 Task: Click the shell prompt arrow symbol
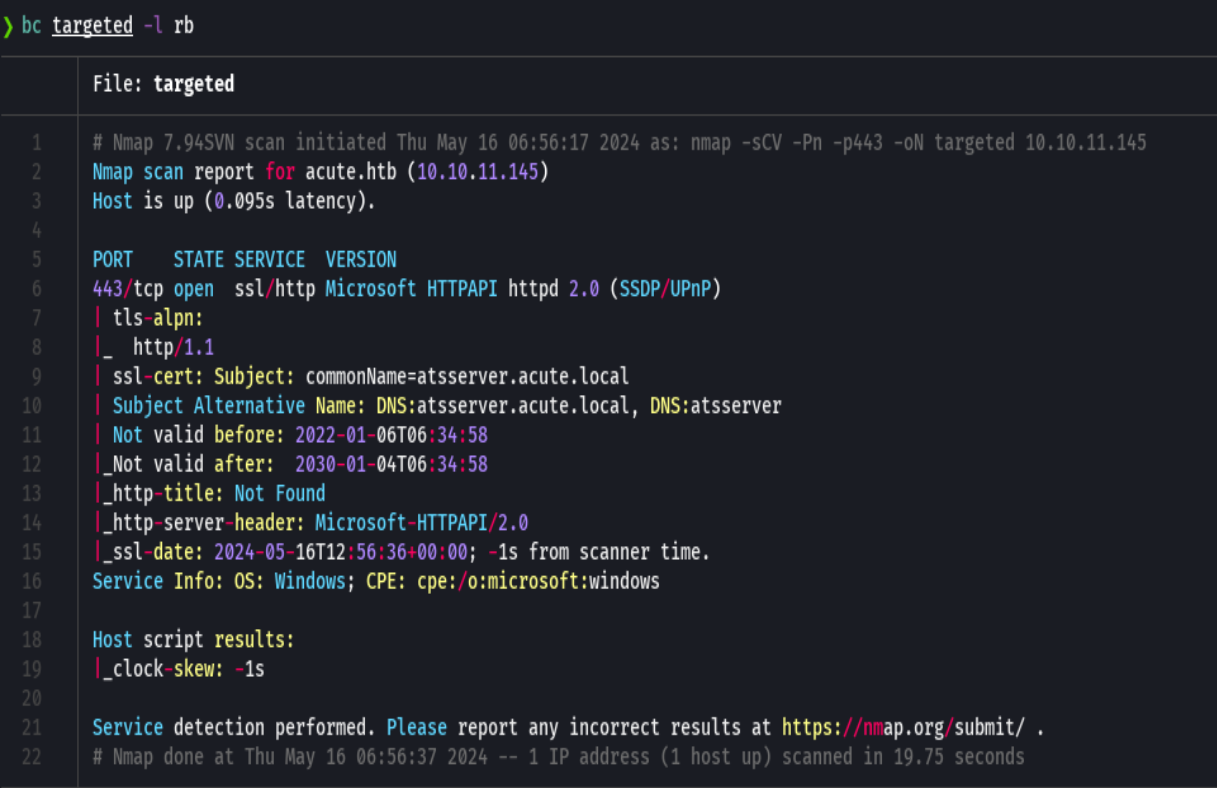tap(9, 25)
